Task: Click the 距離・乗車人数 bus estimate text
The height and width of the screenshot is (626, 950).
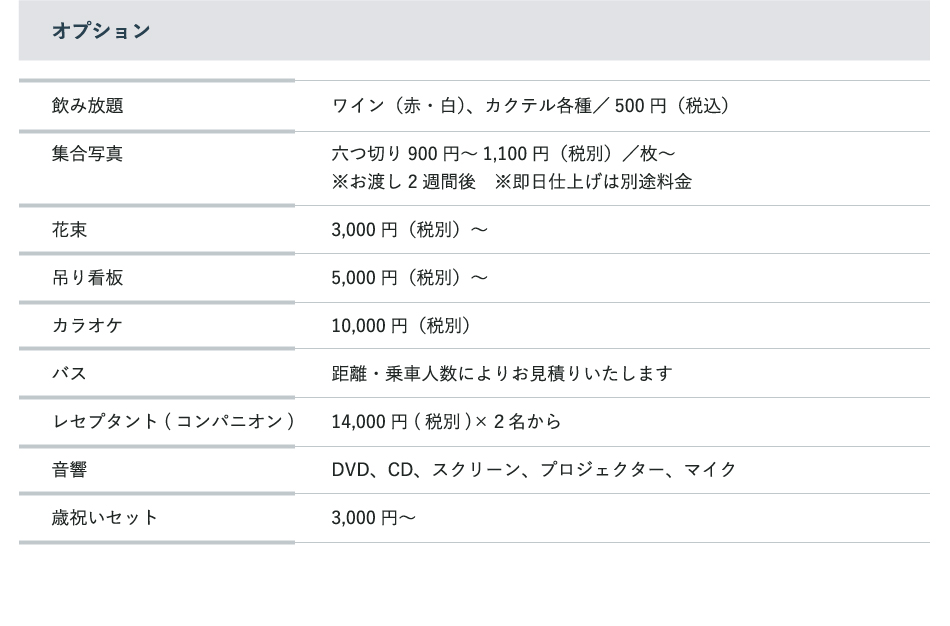Action: (502, 374)
